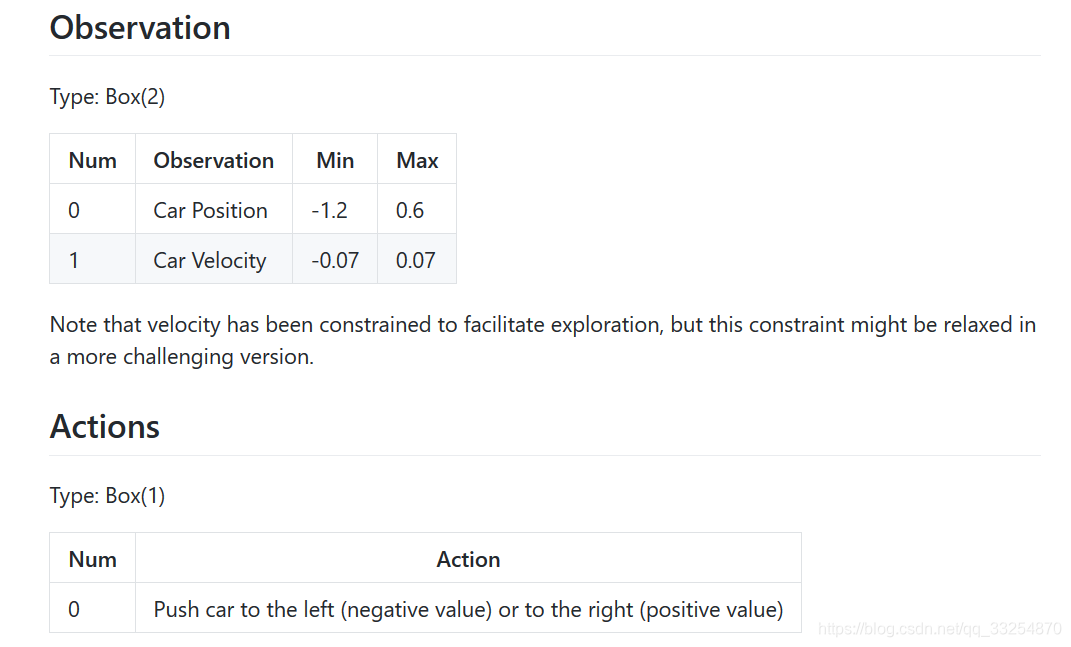Click row number 1 in Observation table
Viewport: 1071px width, 647px height.
coord(74,260)
